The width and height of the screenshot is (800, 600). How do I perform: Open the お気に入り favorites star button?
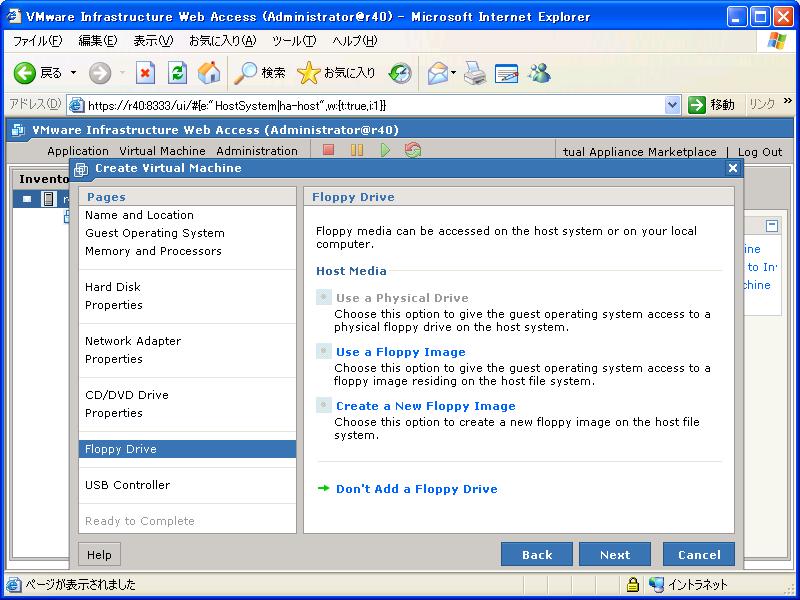[336, 73]
